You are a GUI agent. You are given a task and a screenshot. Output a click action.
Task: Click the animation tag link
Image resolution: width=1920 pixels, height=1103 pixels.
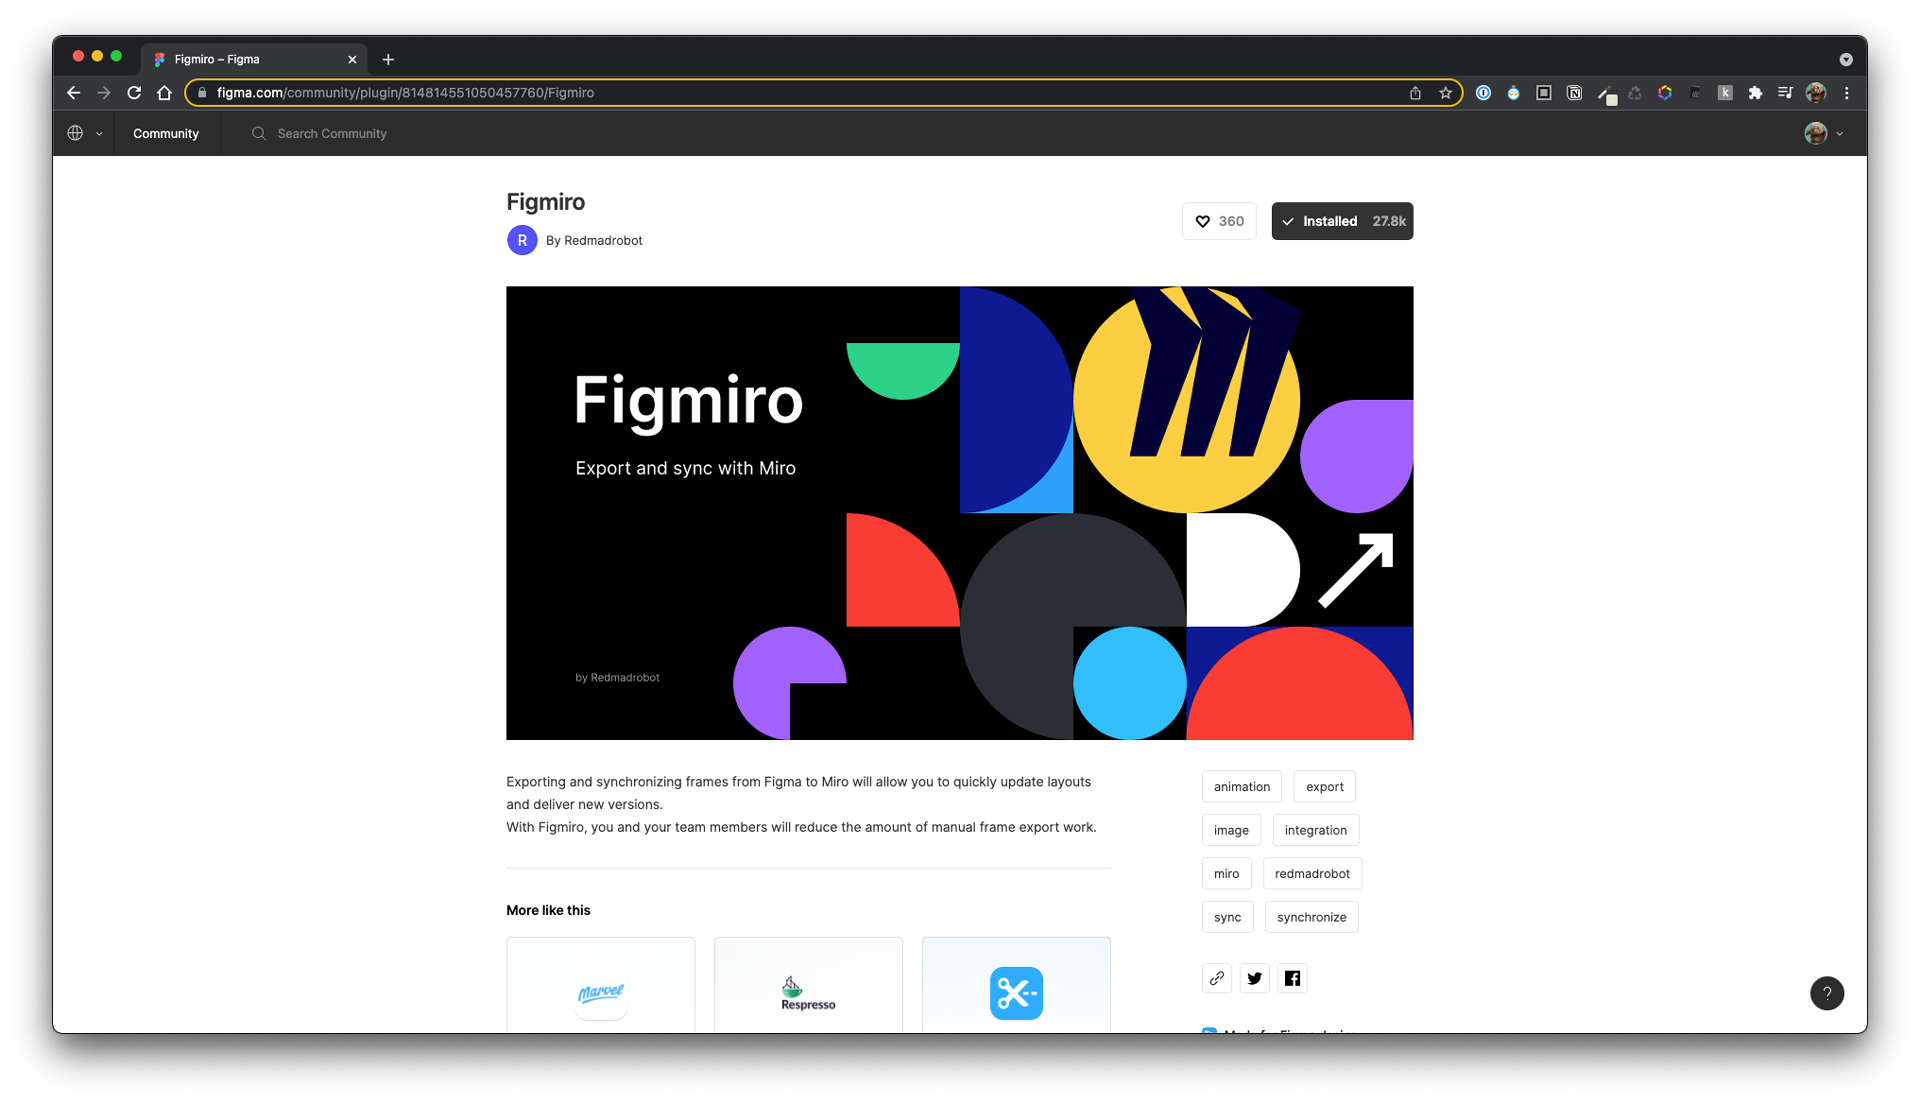1242,785
